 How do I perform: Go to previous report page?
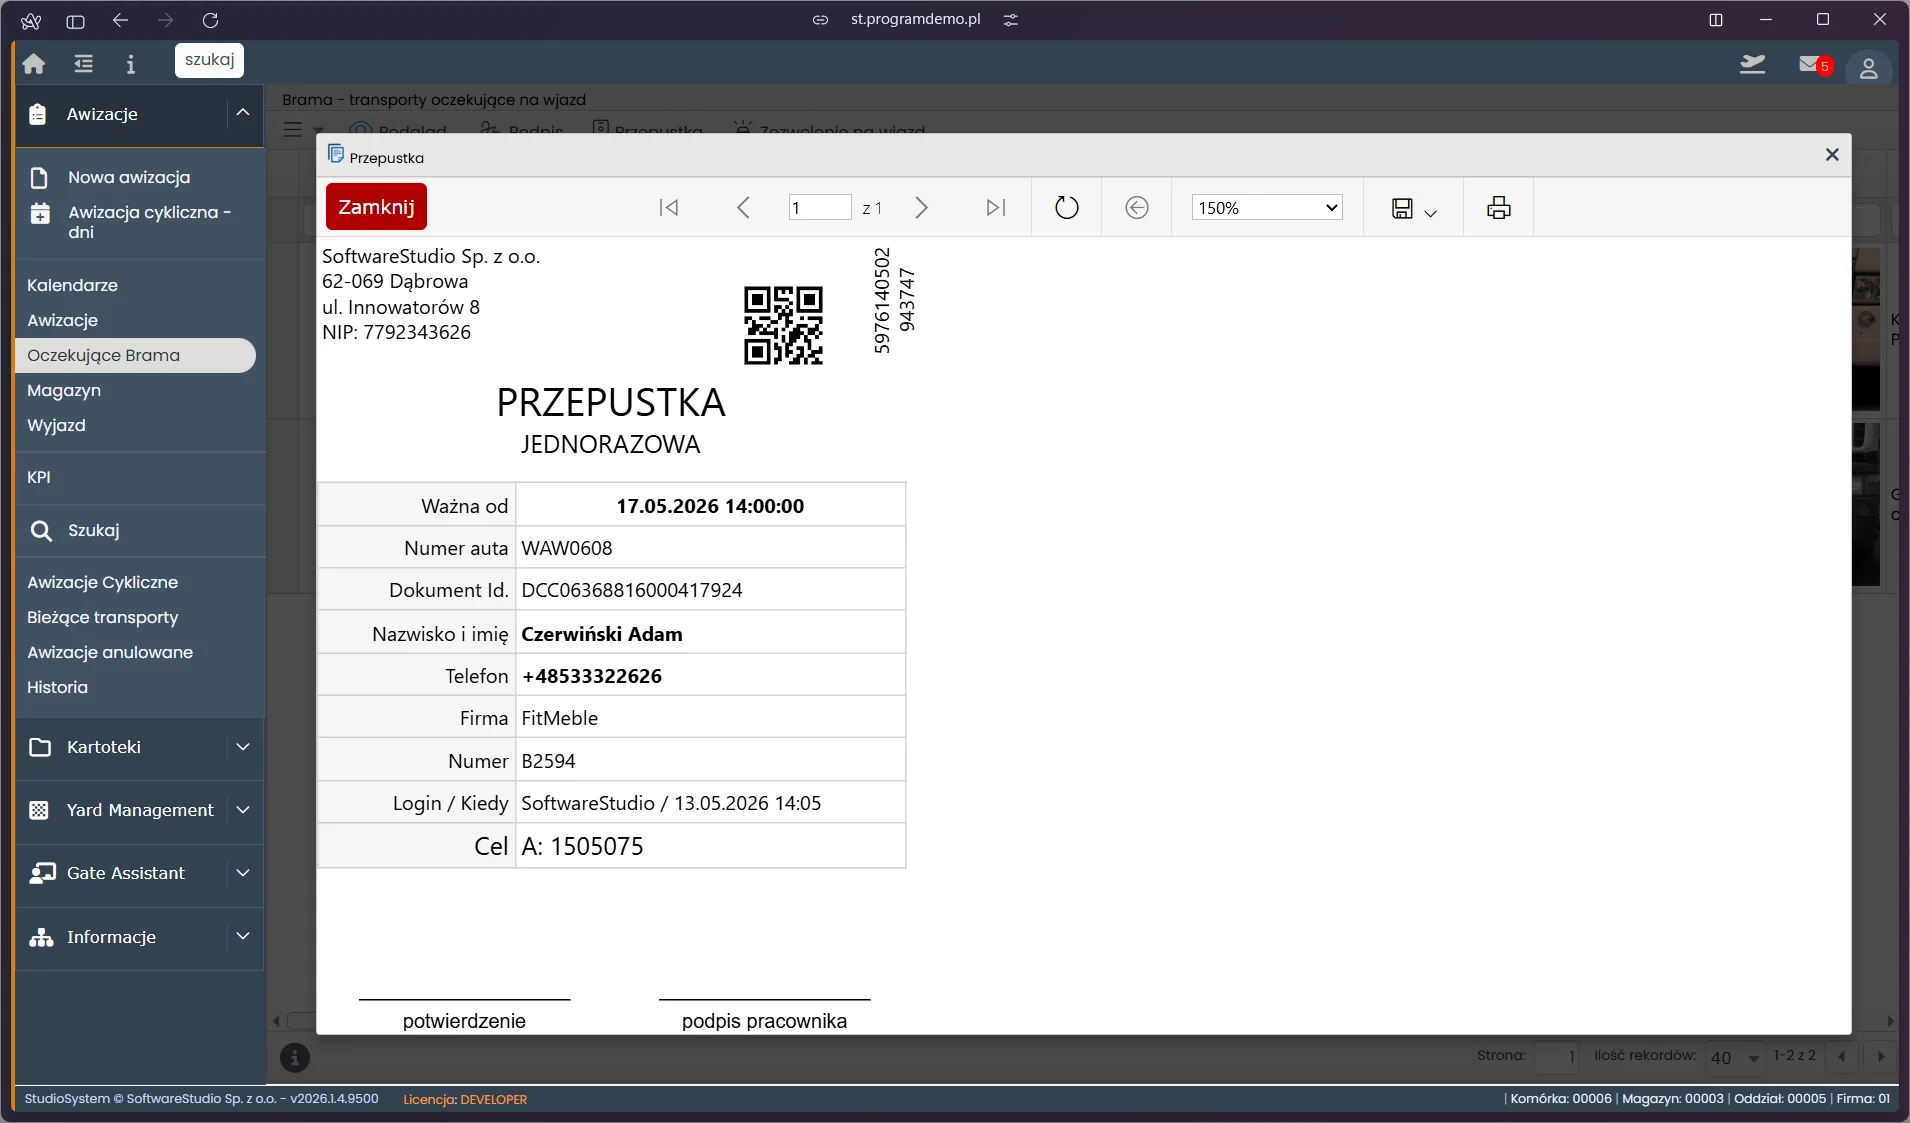[743, 207]
